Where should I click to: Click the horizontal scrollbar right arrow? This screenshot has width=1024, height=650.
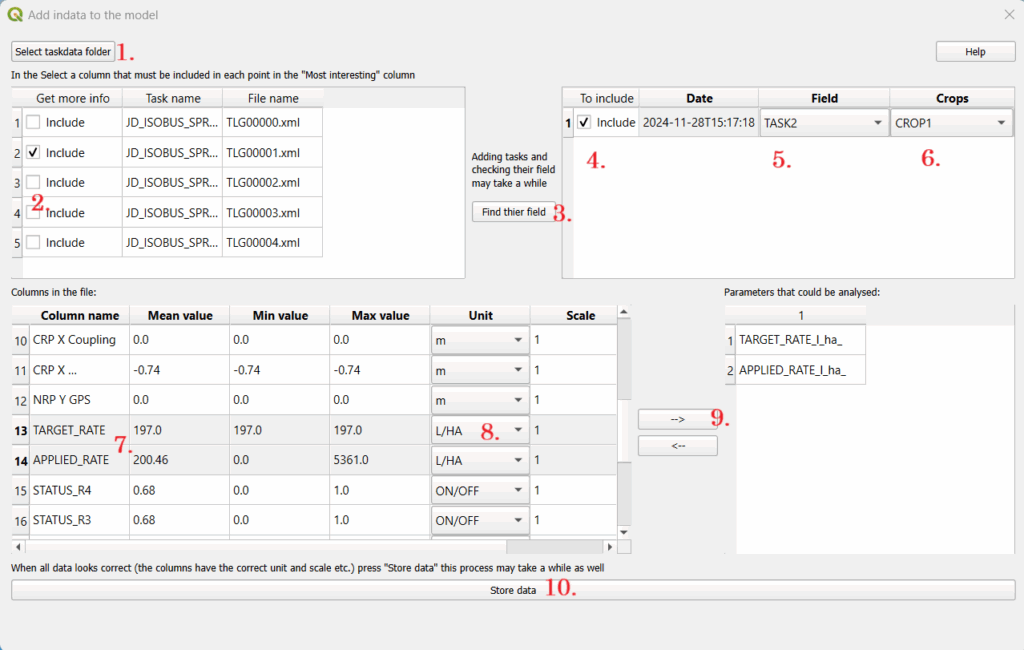point(610,547)
